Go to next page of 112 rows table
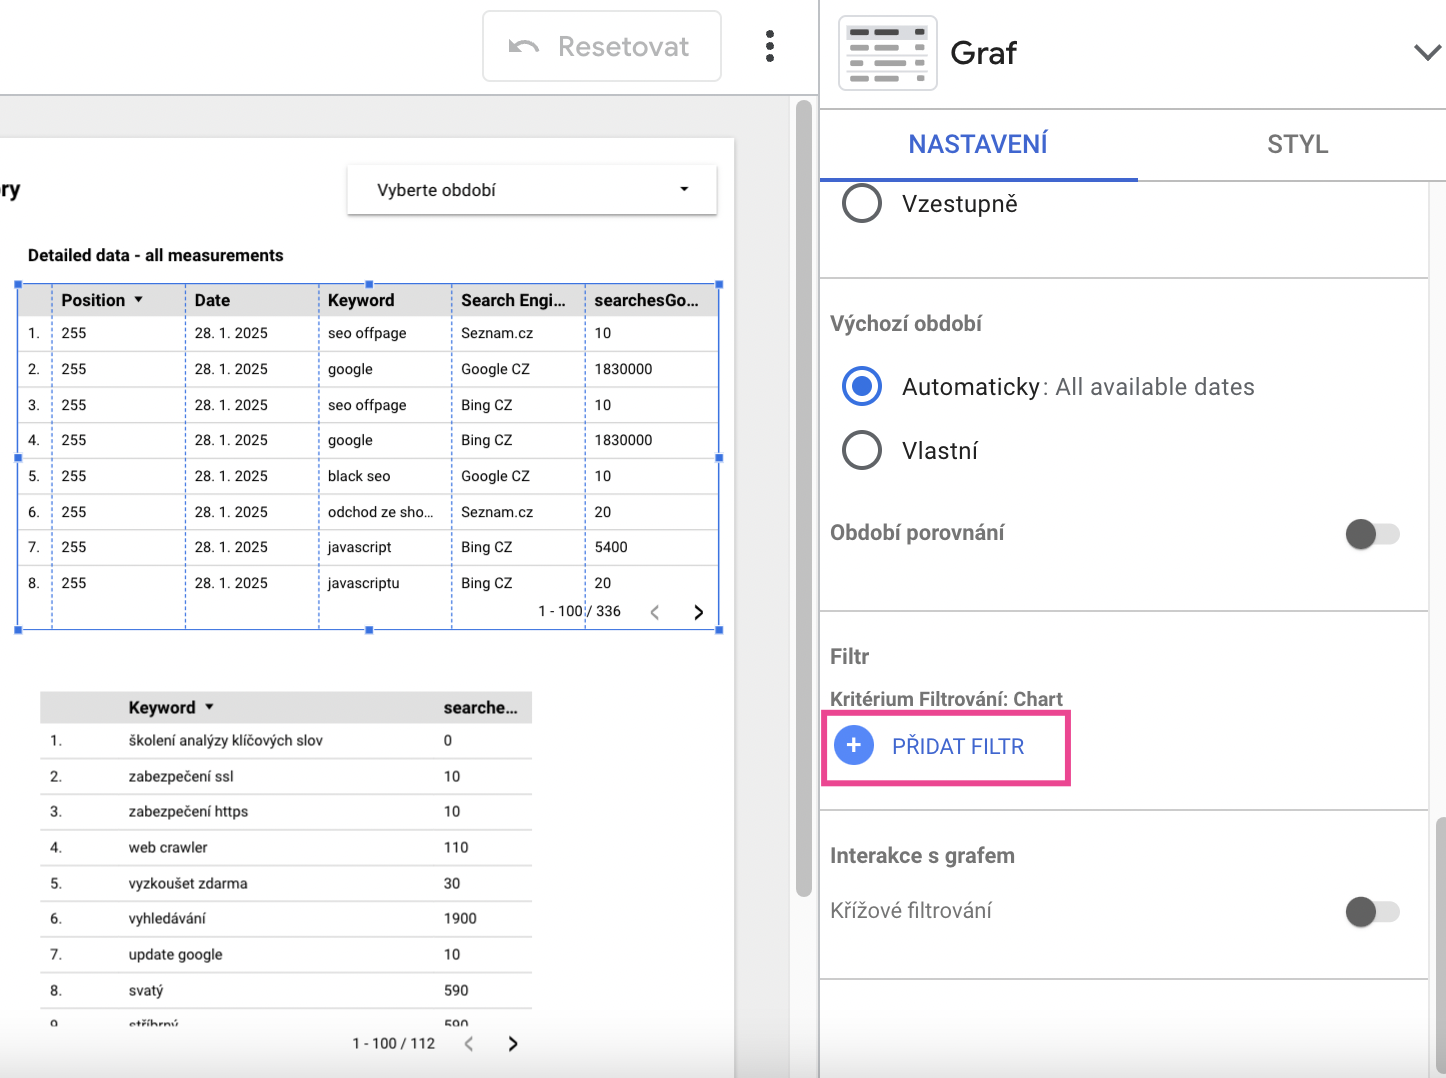 pyautogui.click(x=513, y=1044)
